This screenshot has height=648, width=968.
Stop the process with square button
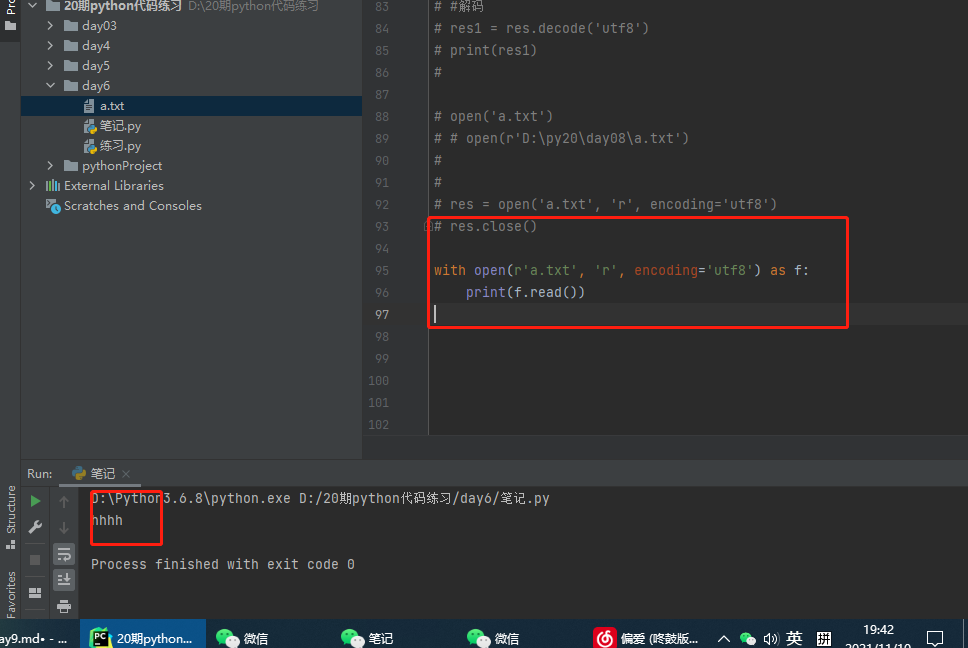tap(35, 559)
